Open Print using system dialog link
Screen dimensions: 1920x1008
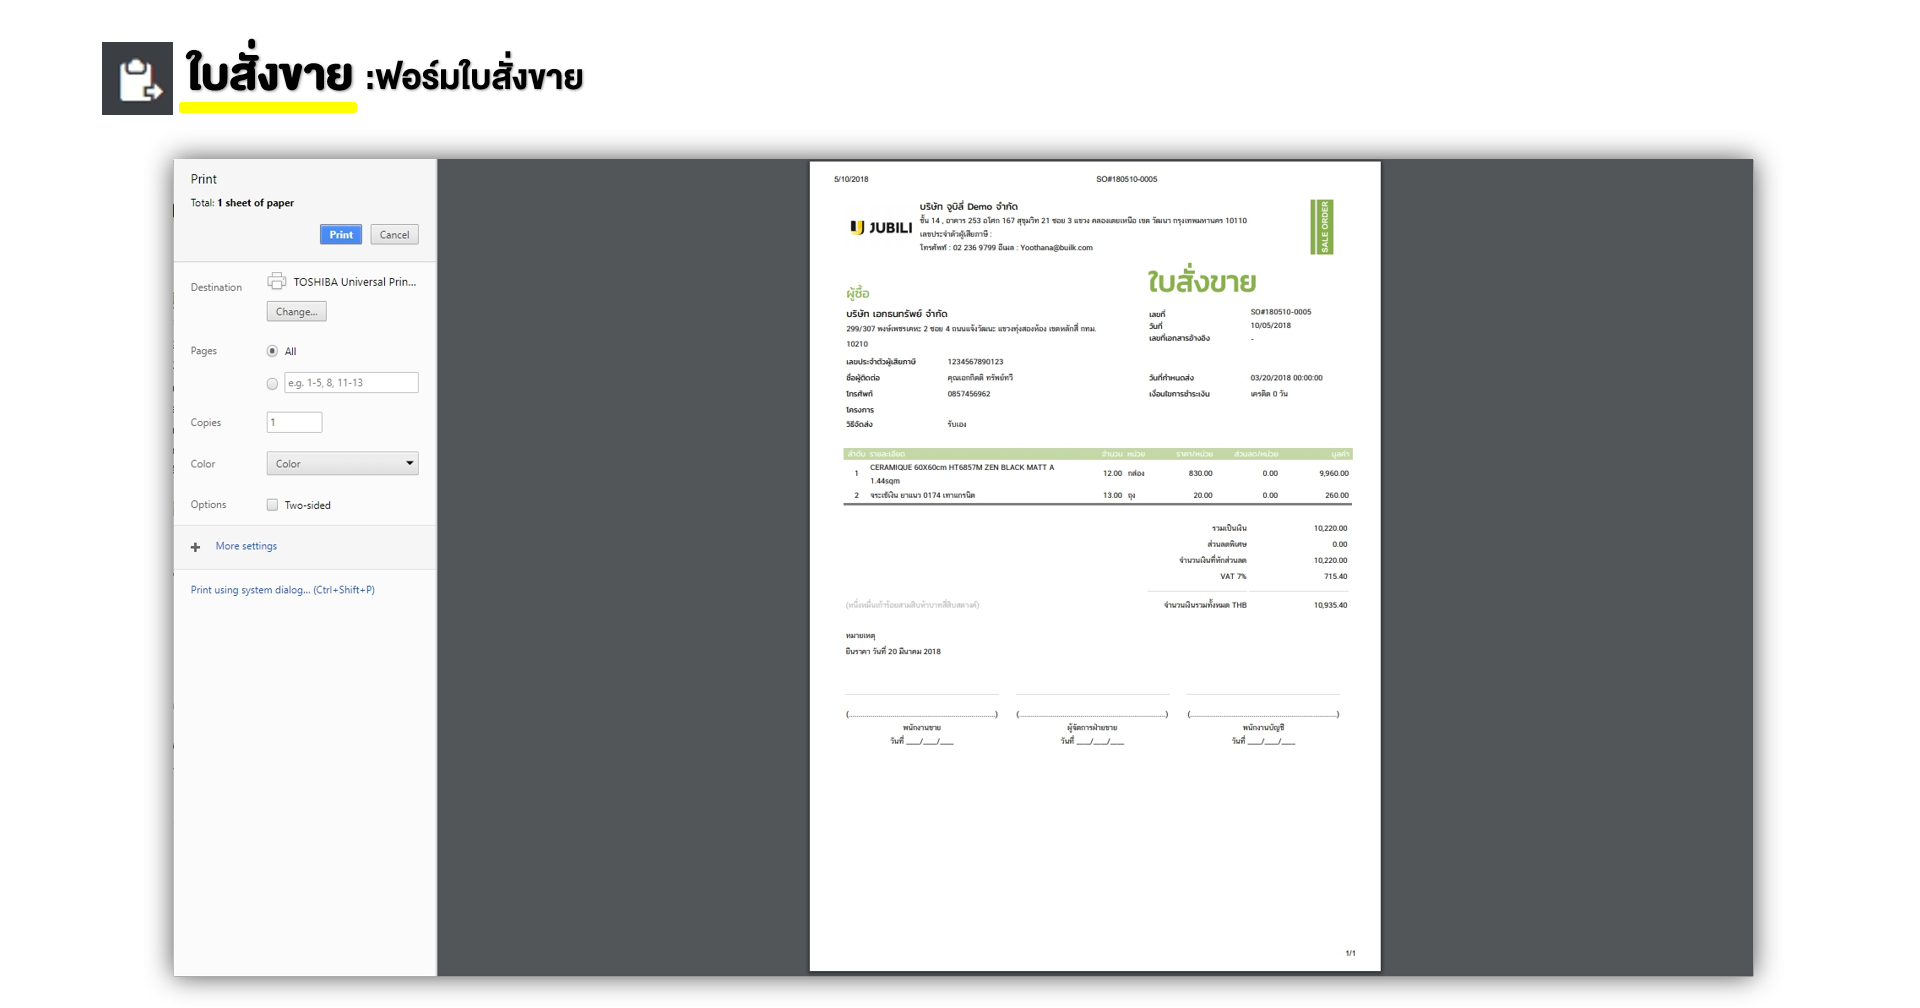pyautogui.click(x=283, y=590)
